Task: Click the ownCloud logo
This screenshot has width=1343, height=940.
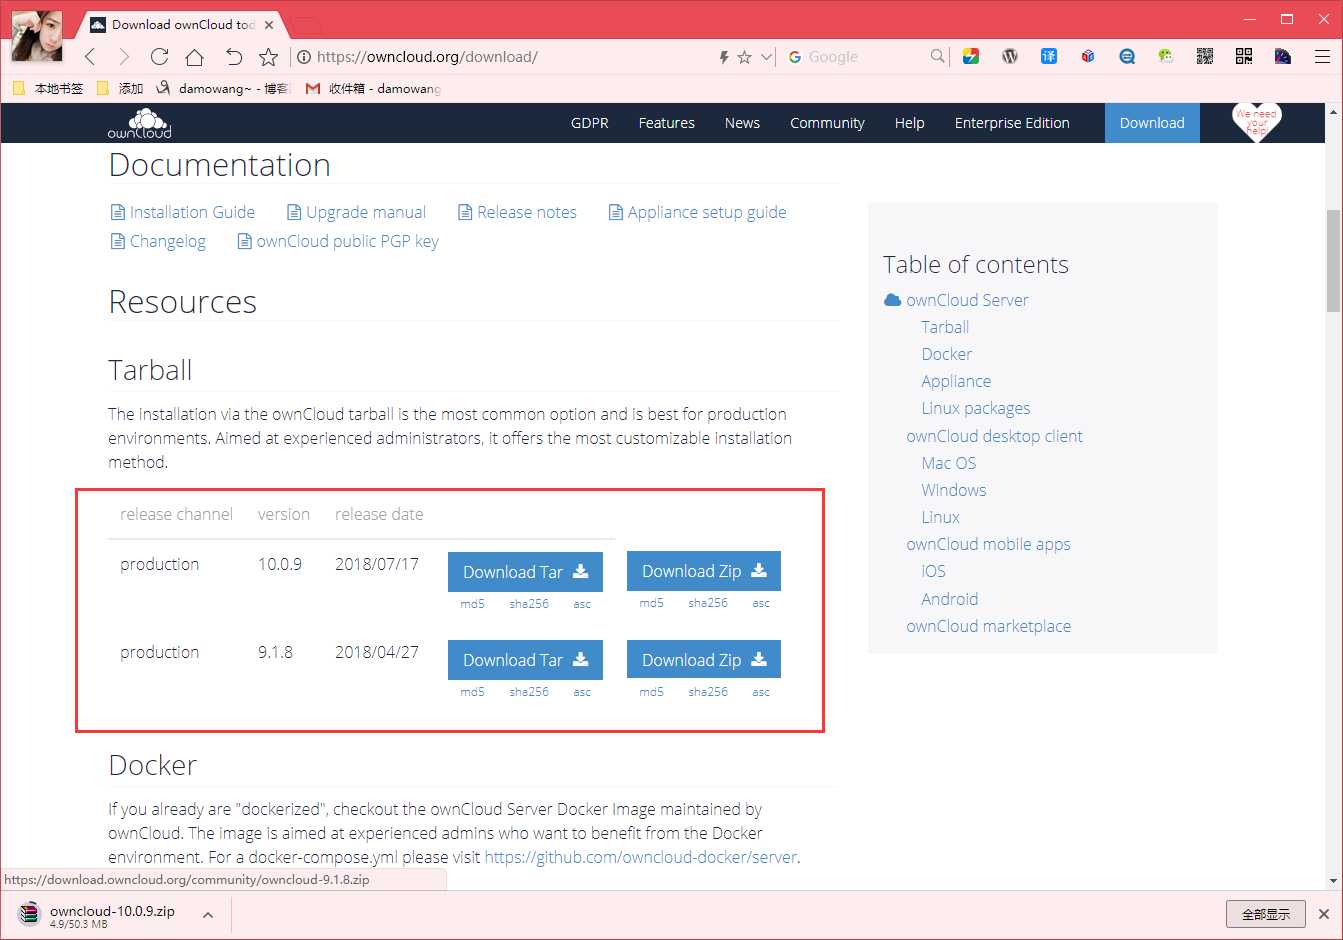Action: point(139,123)
